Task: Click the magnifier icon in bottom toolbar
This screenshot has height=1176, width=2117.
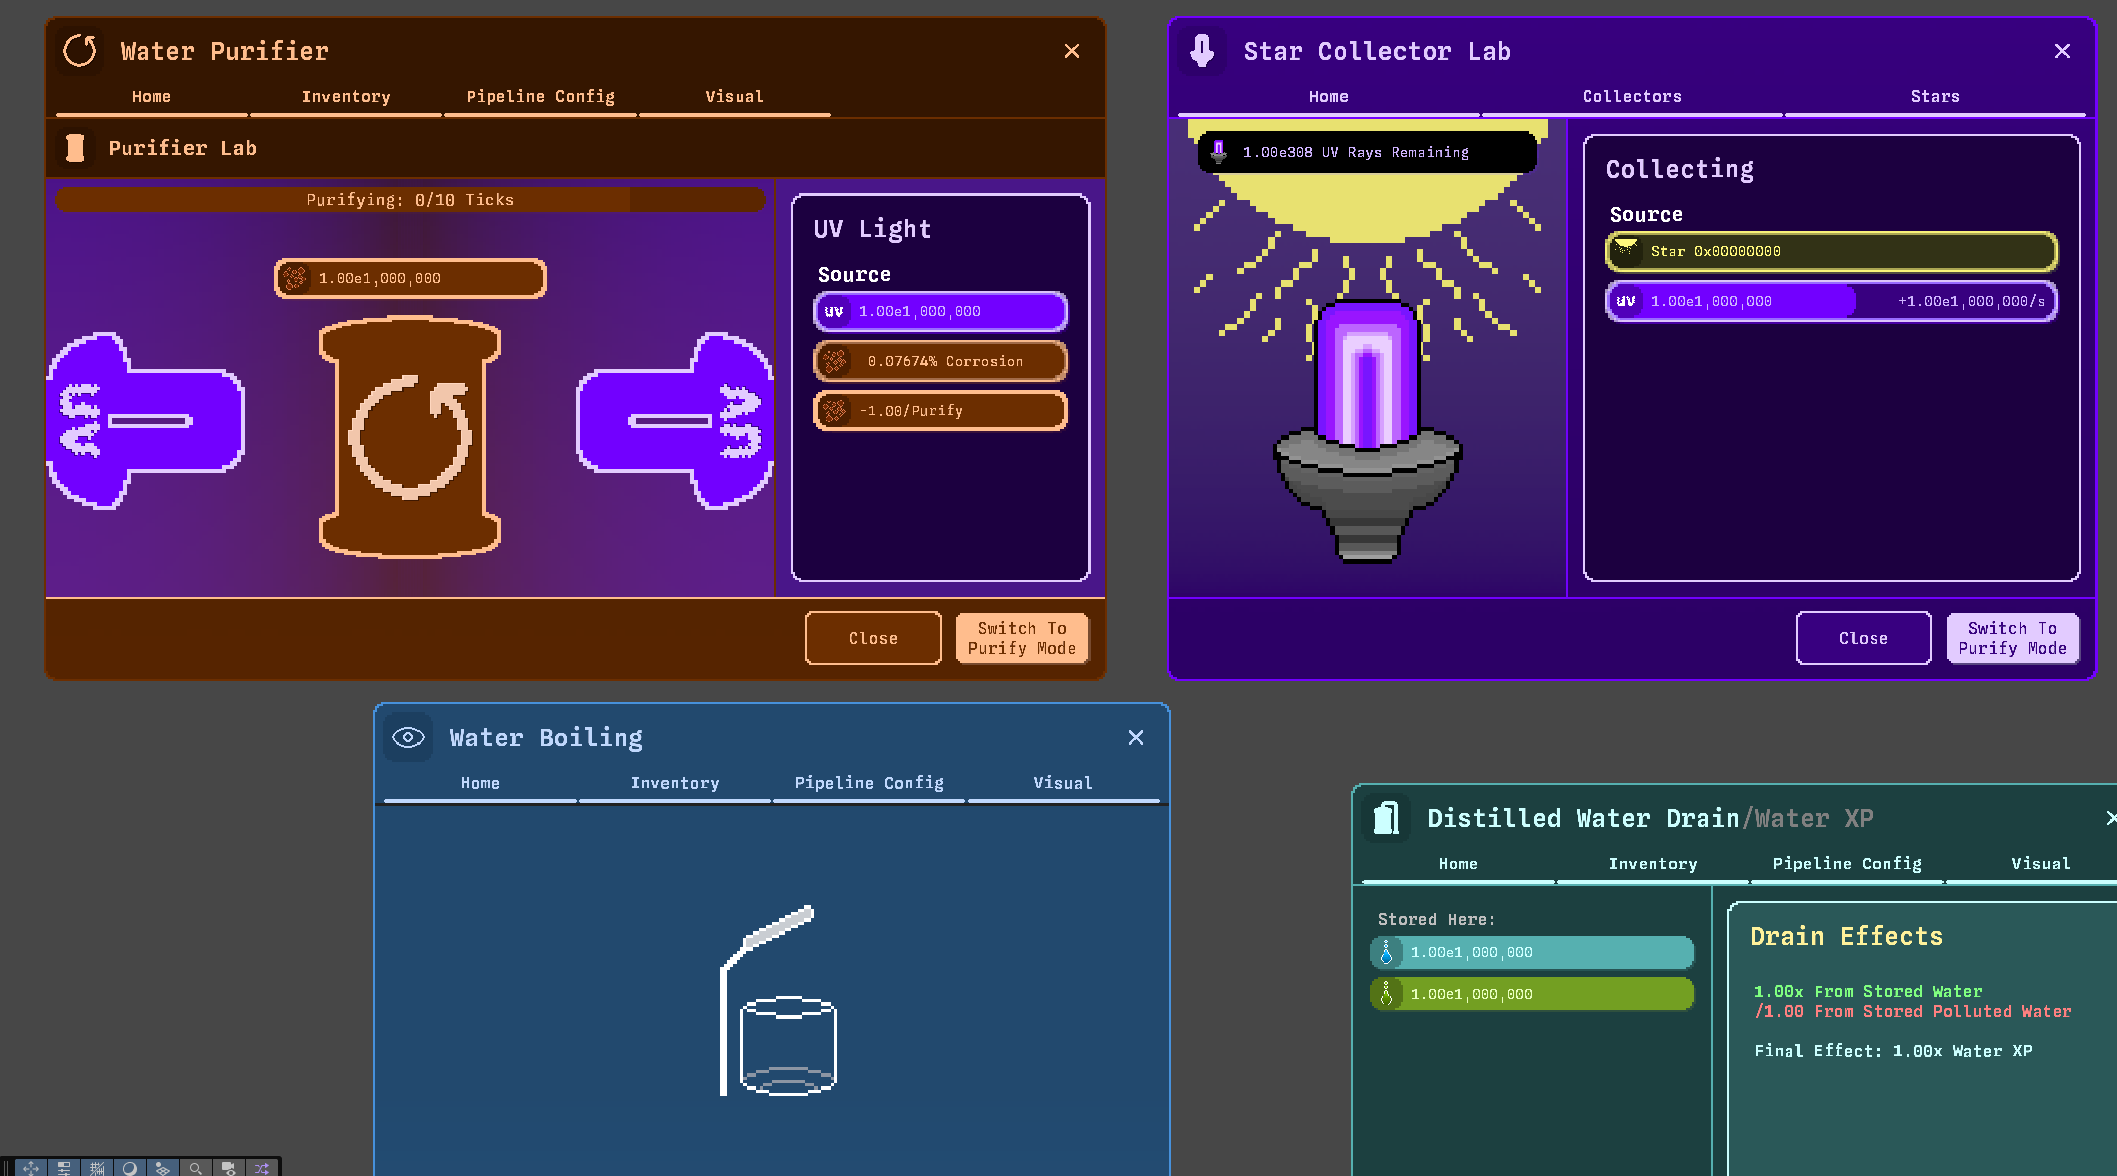Action: pyautogui.click(x=195, y=1168)
